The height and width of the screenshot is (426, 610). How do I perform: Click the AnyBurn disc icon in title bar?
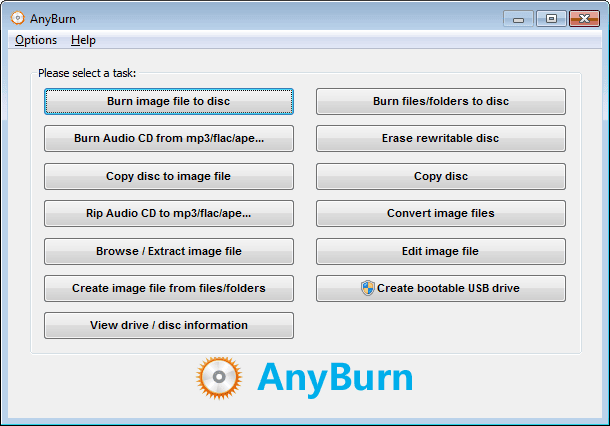coord(18,18)
